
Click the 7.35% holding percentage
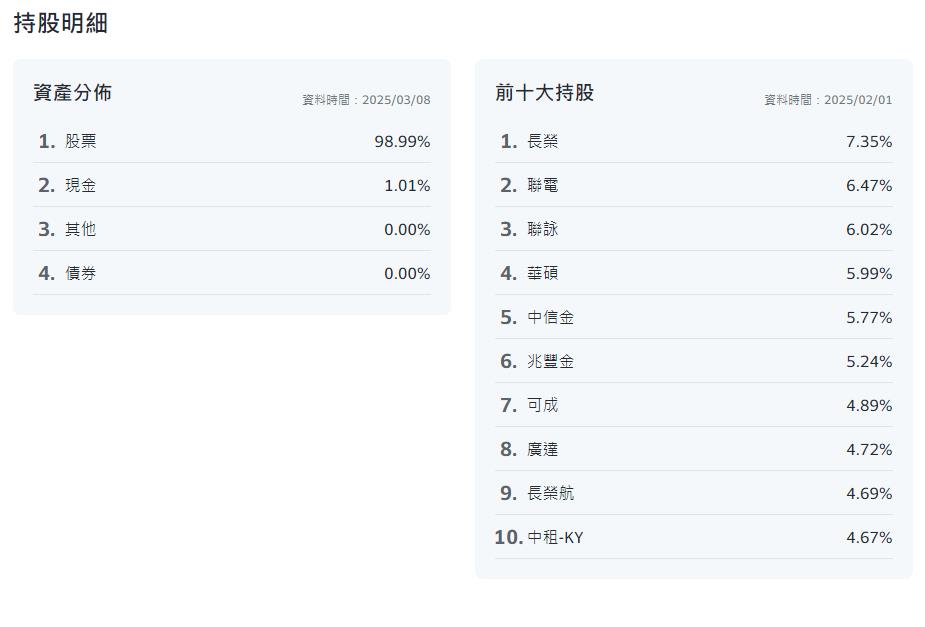(869, 142)
